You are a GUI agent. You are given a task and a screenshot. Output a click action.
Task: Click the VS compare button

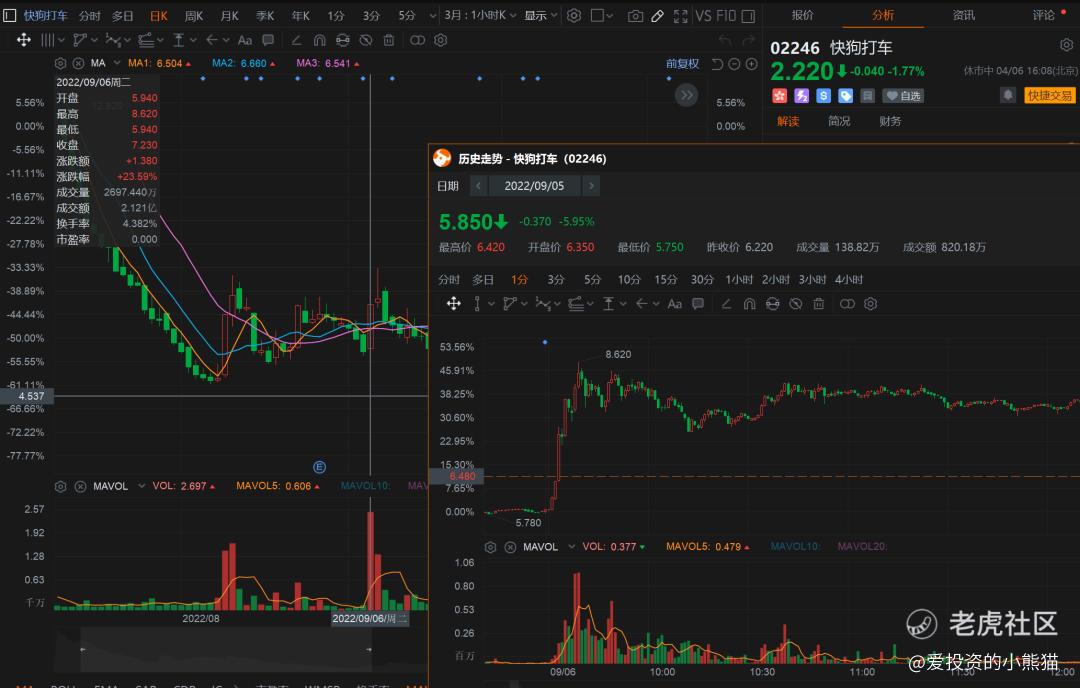[703, 15]
